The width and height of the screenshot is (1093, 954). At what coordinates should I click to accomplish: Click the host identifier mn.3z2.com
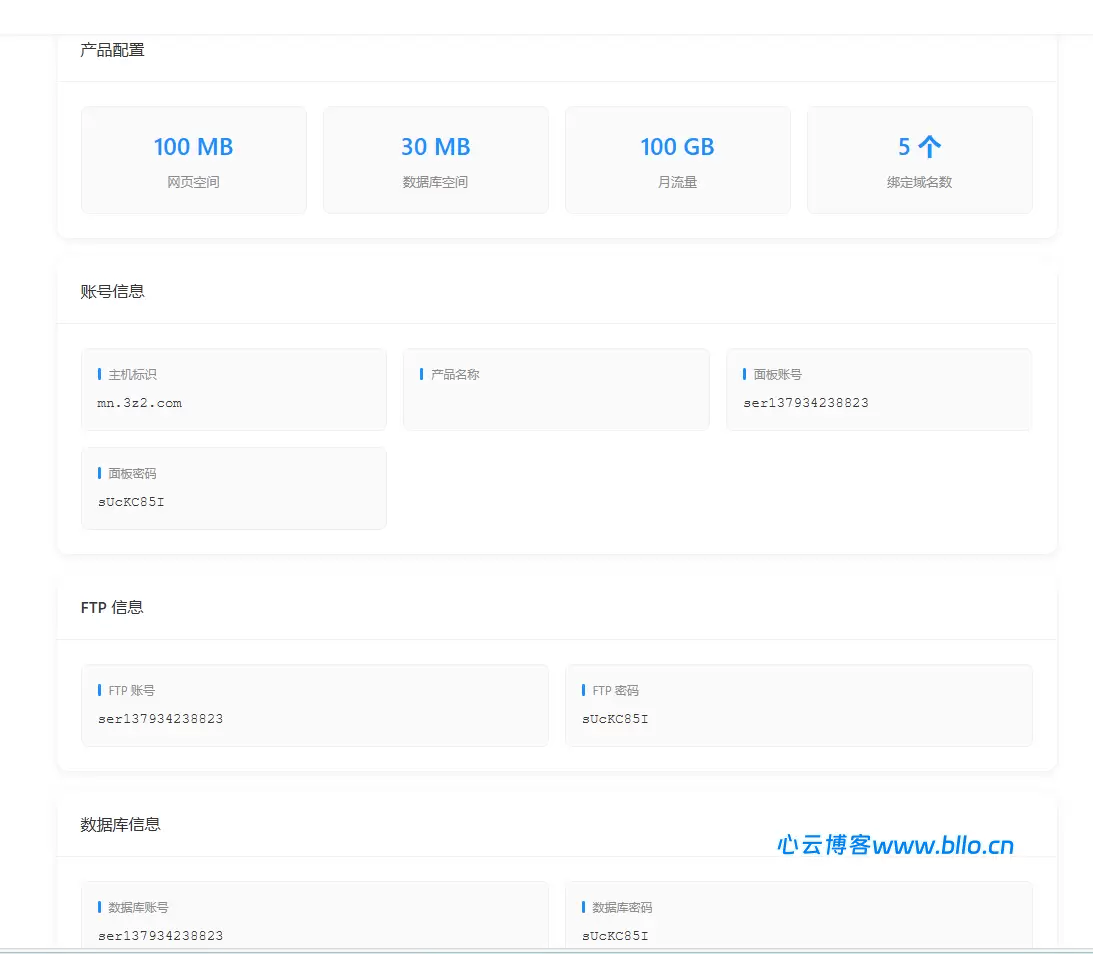[140, 403]
